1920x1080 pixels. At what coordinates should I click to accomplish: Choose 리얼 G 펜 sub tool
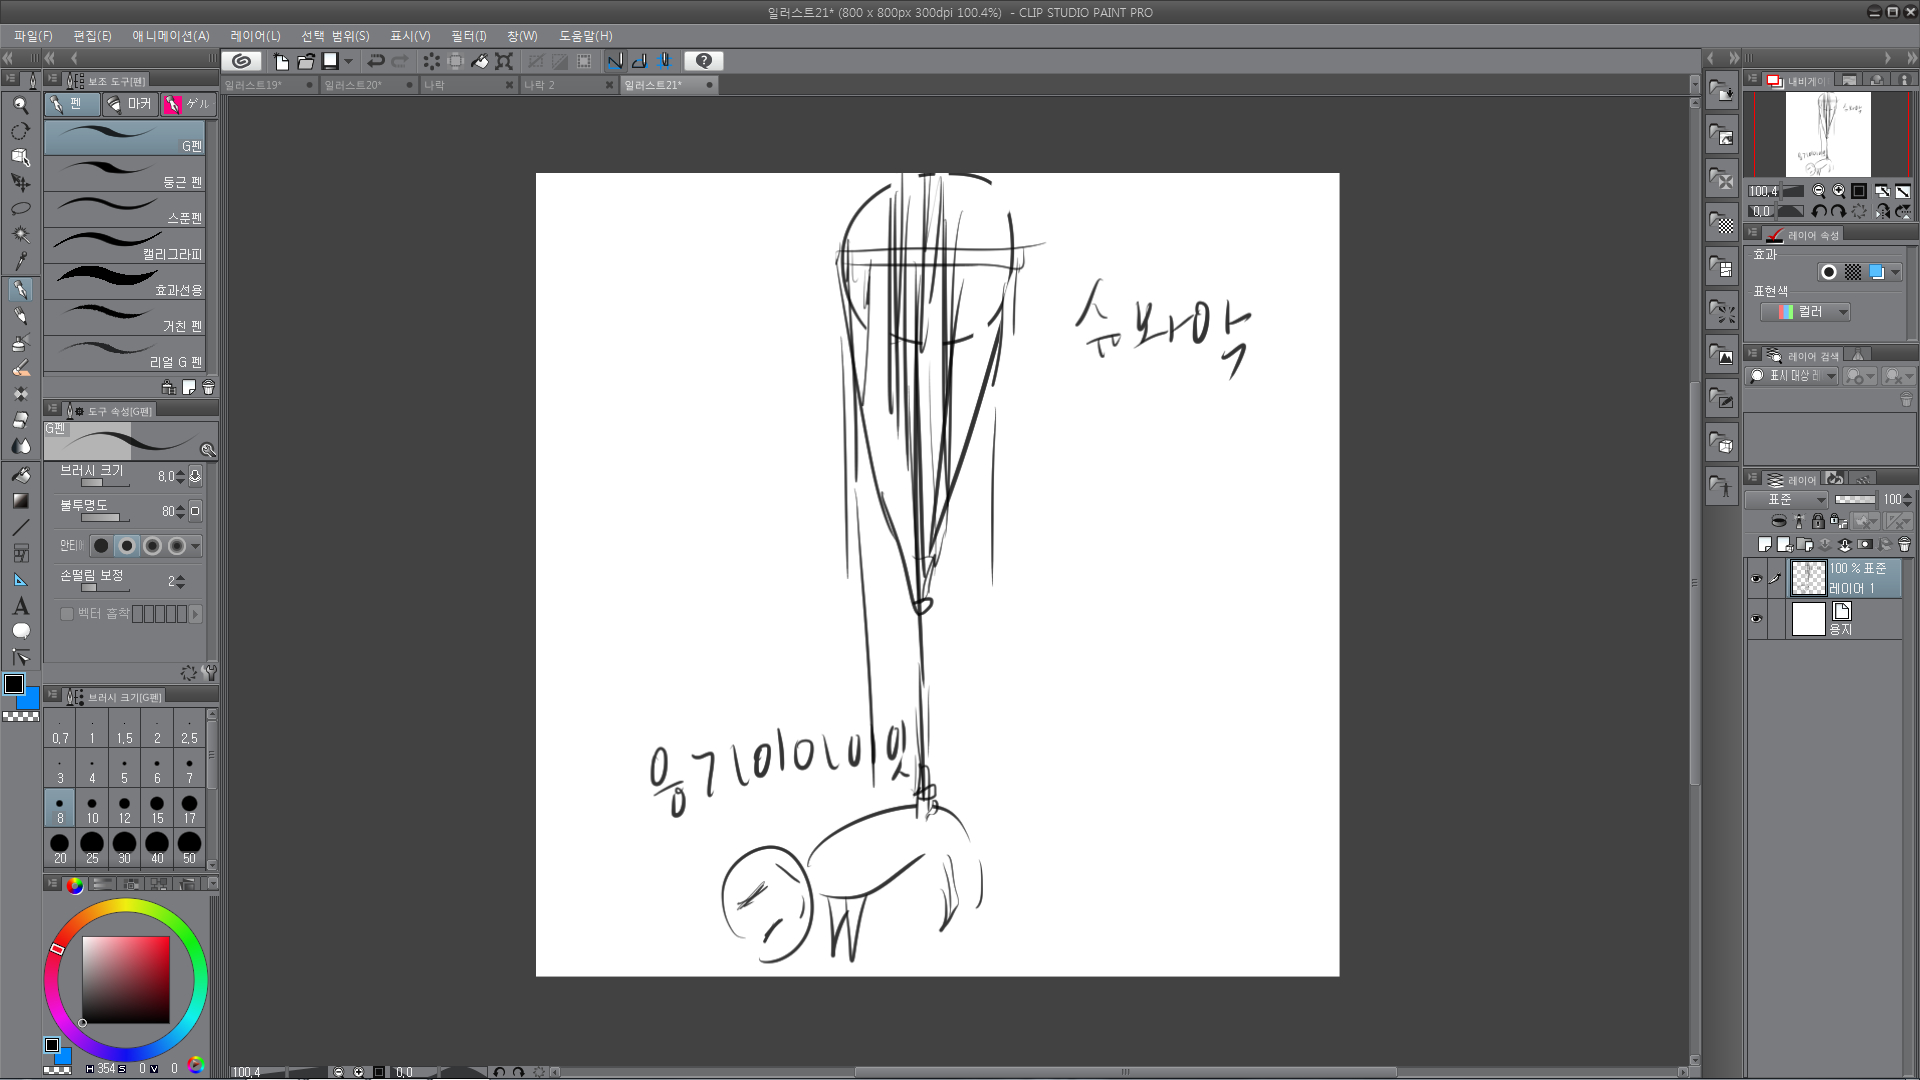tap(125, 354)
